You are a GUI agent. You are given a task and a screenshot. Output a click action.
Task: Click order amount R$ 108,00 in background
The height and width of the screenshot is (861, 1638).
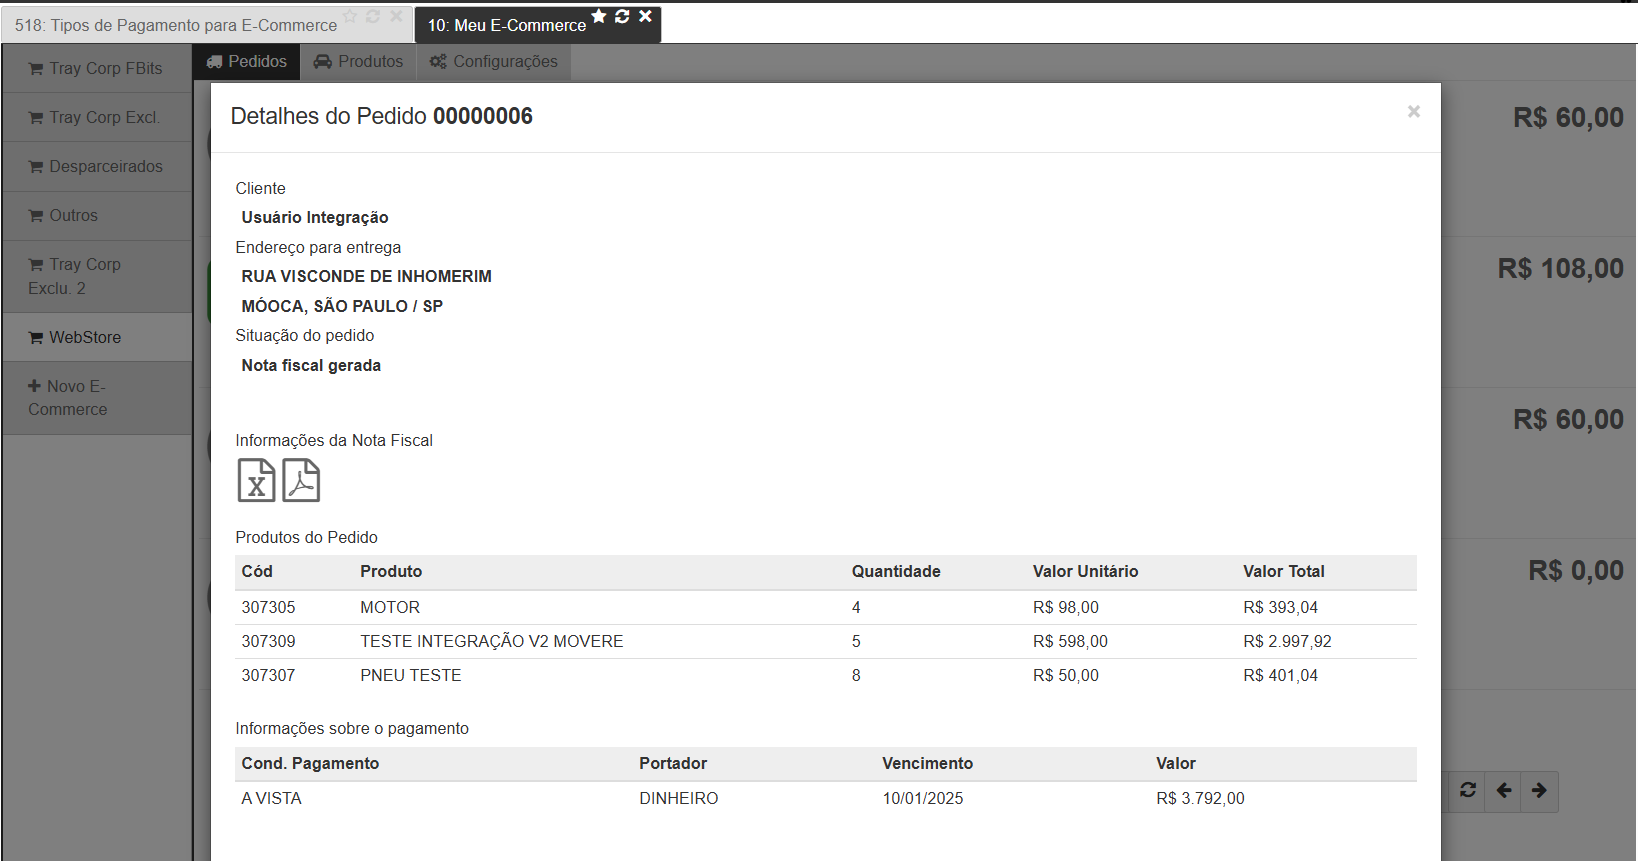coord(1560,268)
